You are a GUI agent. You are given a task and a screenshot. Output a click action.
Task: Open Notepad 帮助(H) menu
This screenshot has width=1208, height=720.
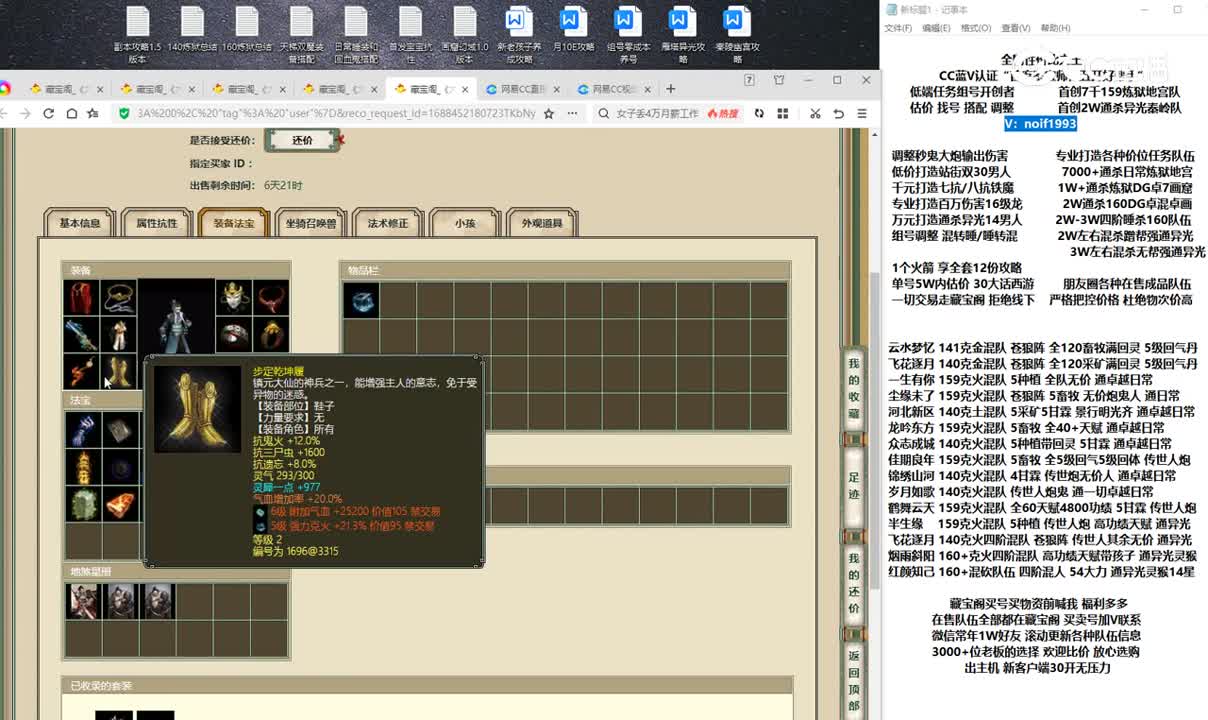click(x=1055, y=28)
